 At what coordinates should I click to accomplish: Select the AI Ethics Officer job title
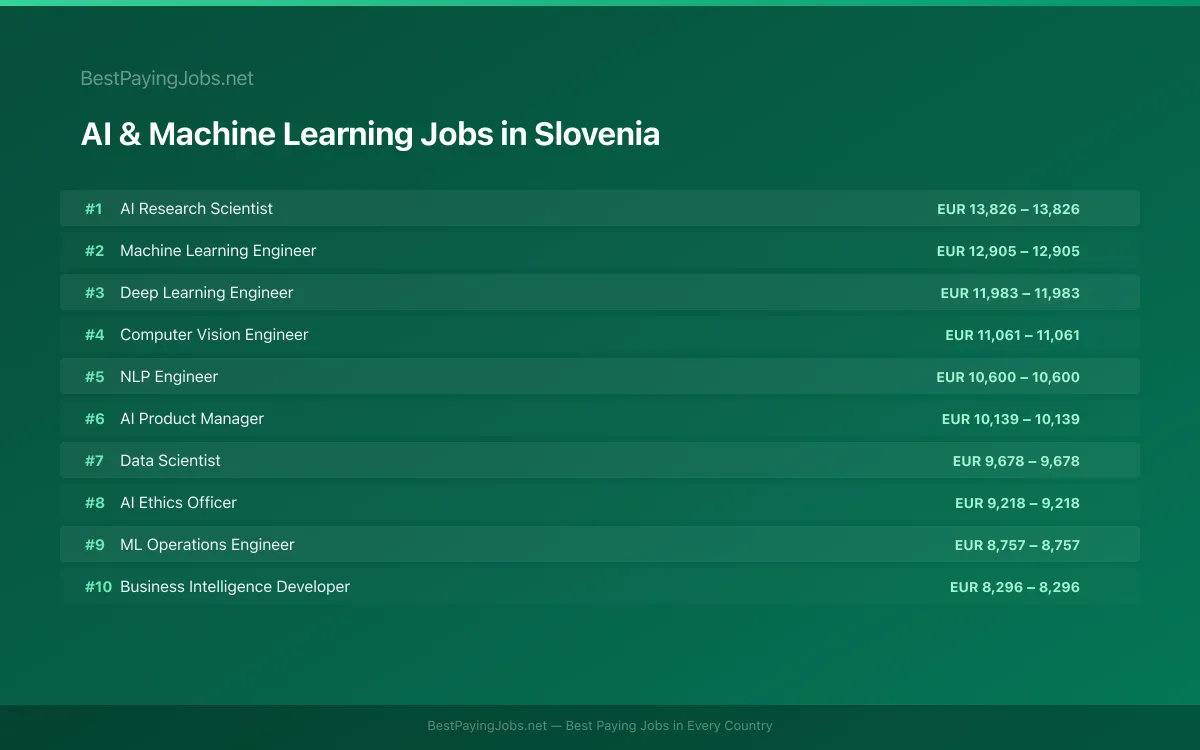tap(178, 502)
